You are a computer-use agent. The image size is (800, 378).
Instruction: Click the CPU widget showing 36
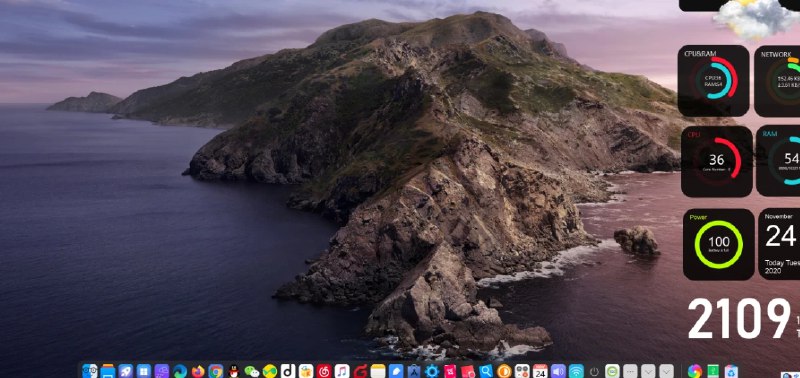717,161
